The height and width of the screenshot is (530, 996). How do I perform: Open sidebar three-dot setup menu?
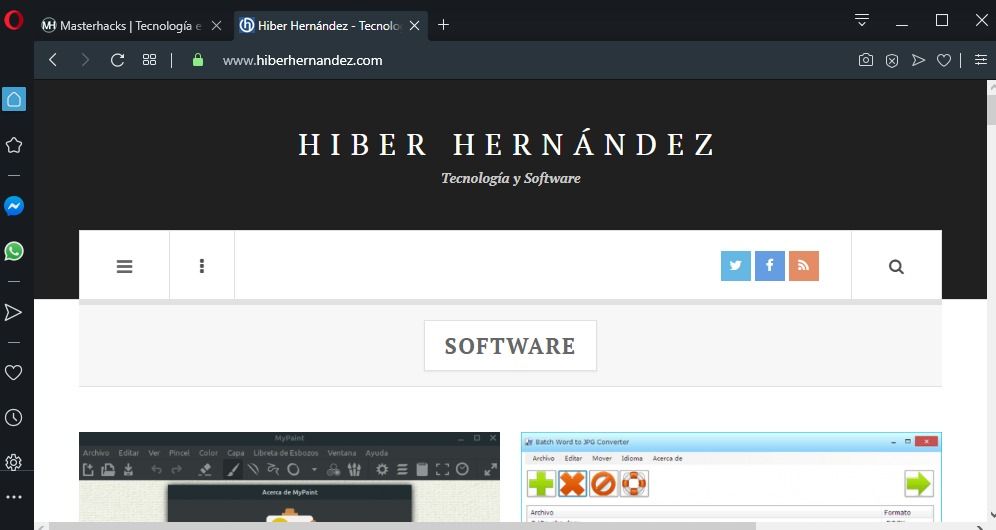click(14, 497)
